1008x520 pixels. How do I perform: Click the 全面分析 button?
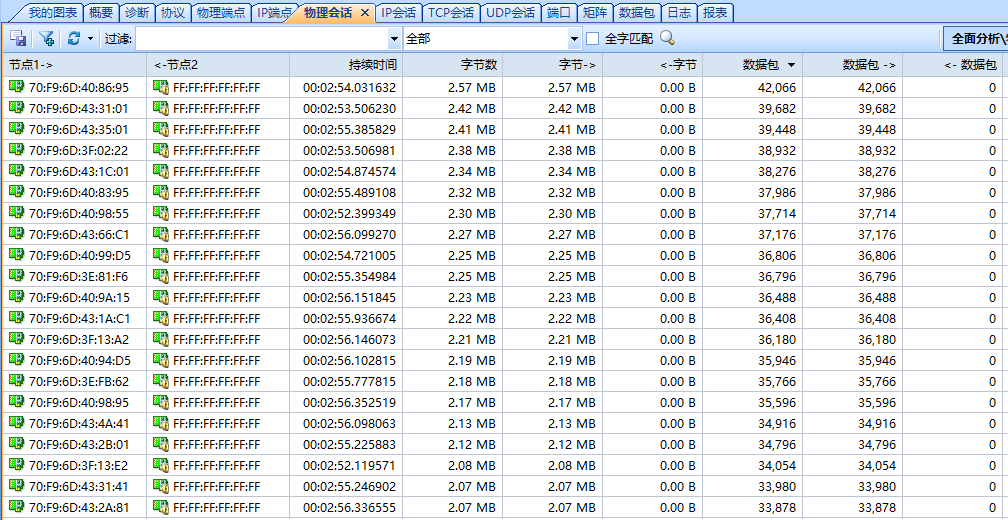[x=976, y=39]
